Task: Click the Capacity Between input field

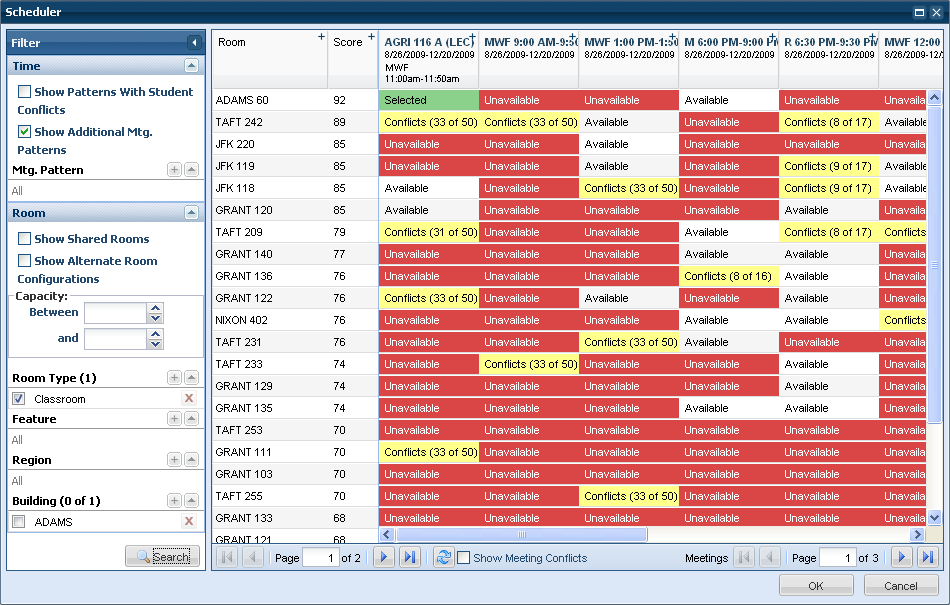Action: point(116,313)
